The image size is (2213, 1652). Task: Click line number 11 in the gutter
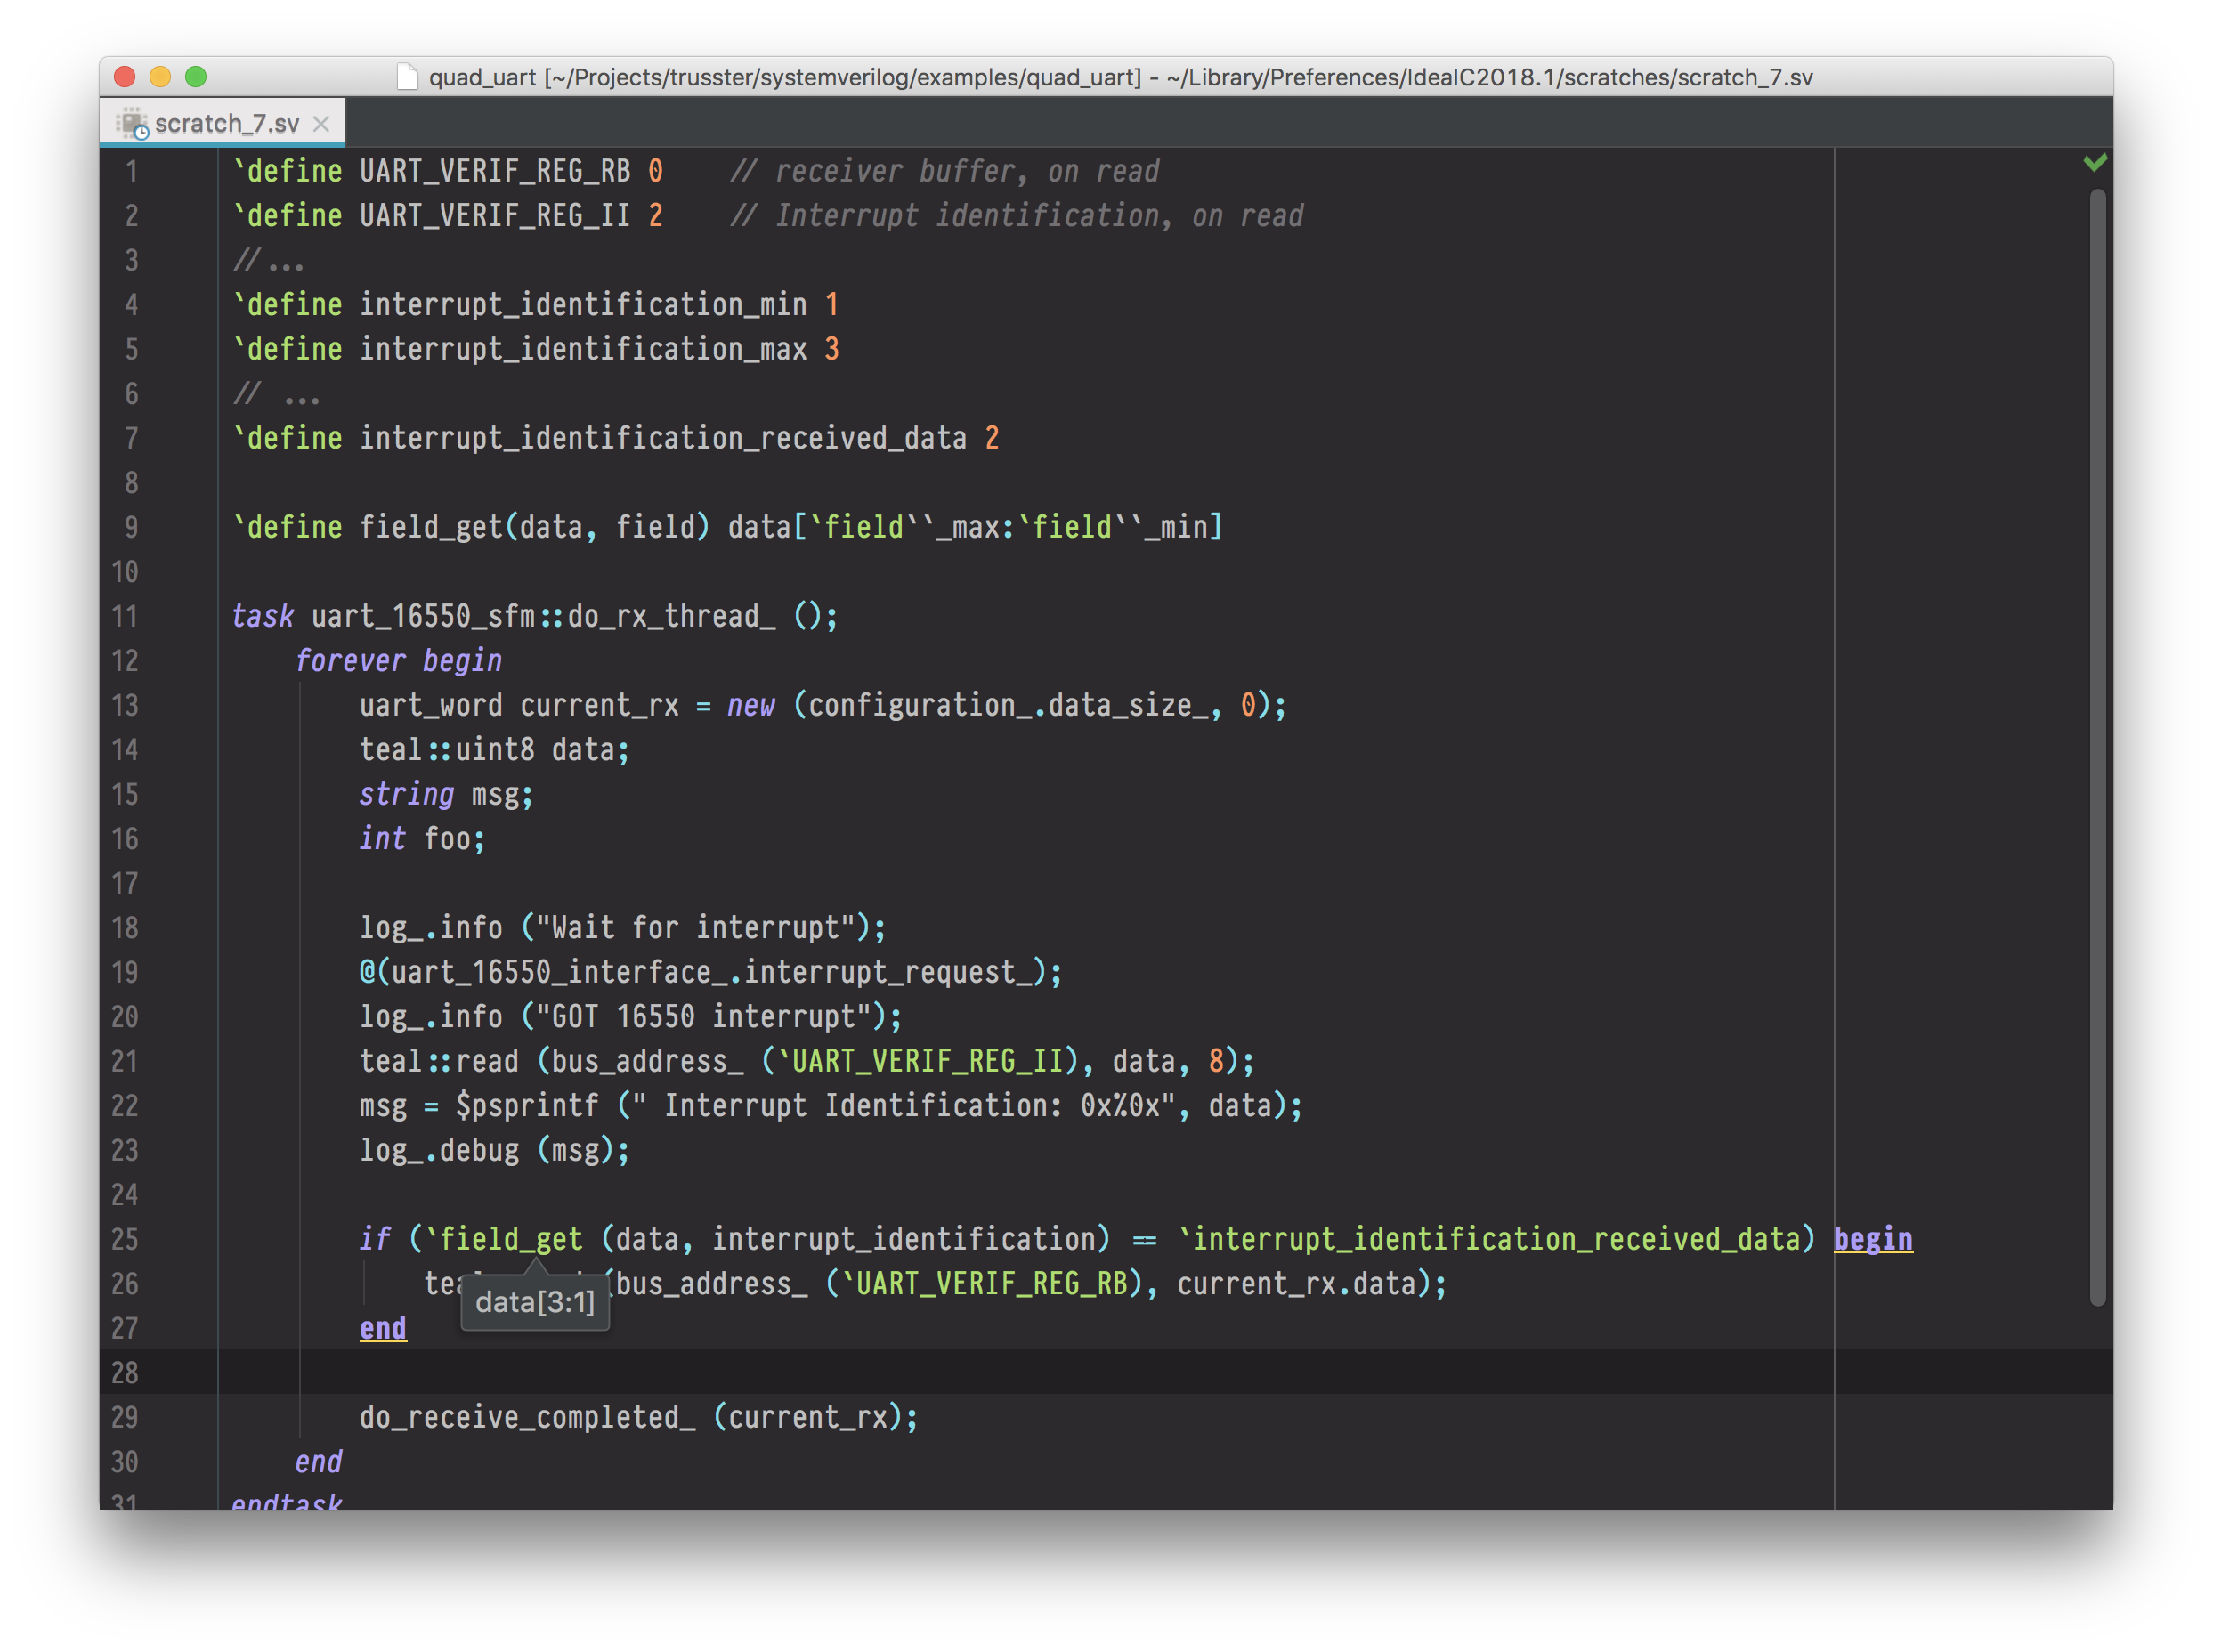coord(125,616)
